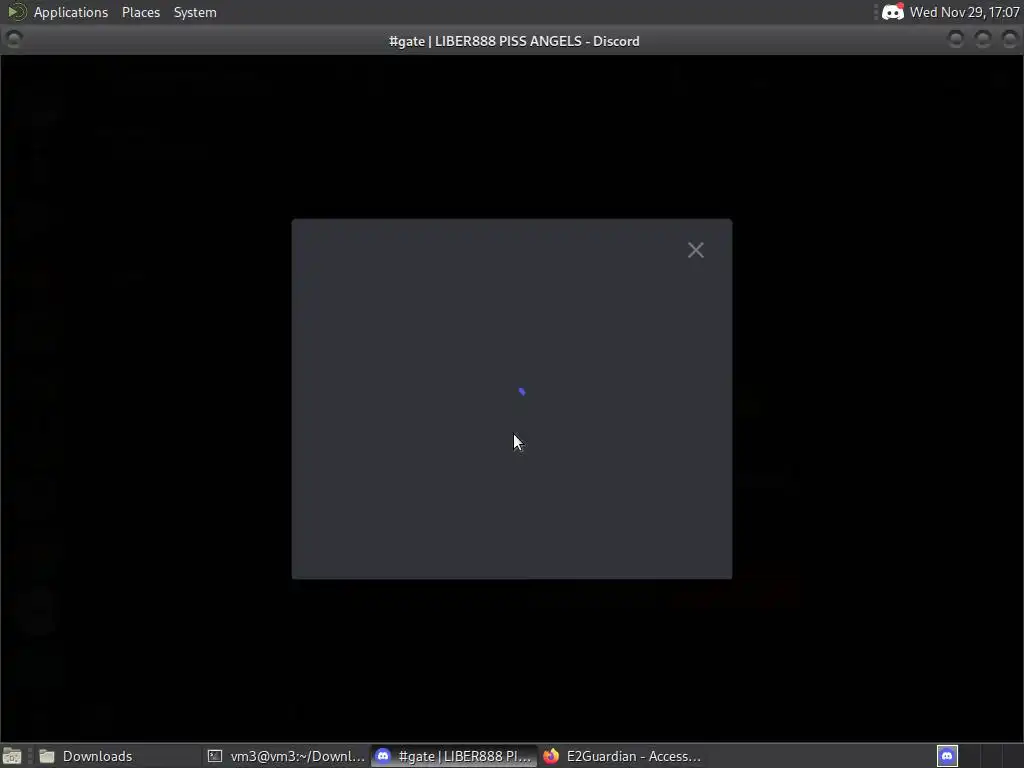
Task: Switch to the vm3@vm3 terminal window
Action: click(x=286, y=756)
